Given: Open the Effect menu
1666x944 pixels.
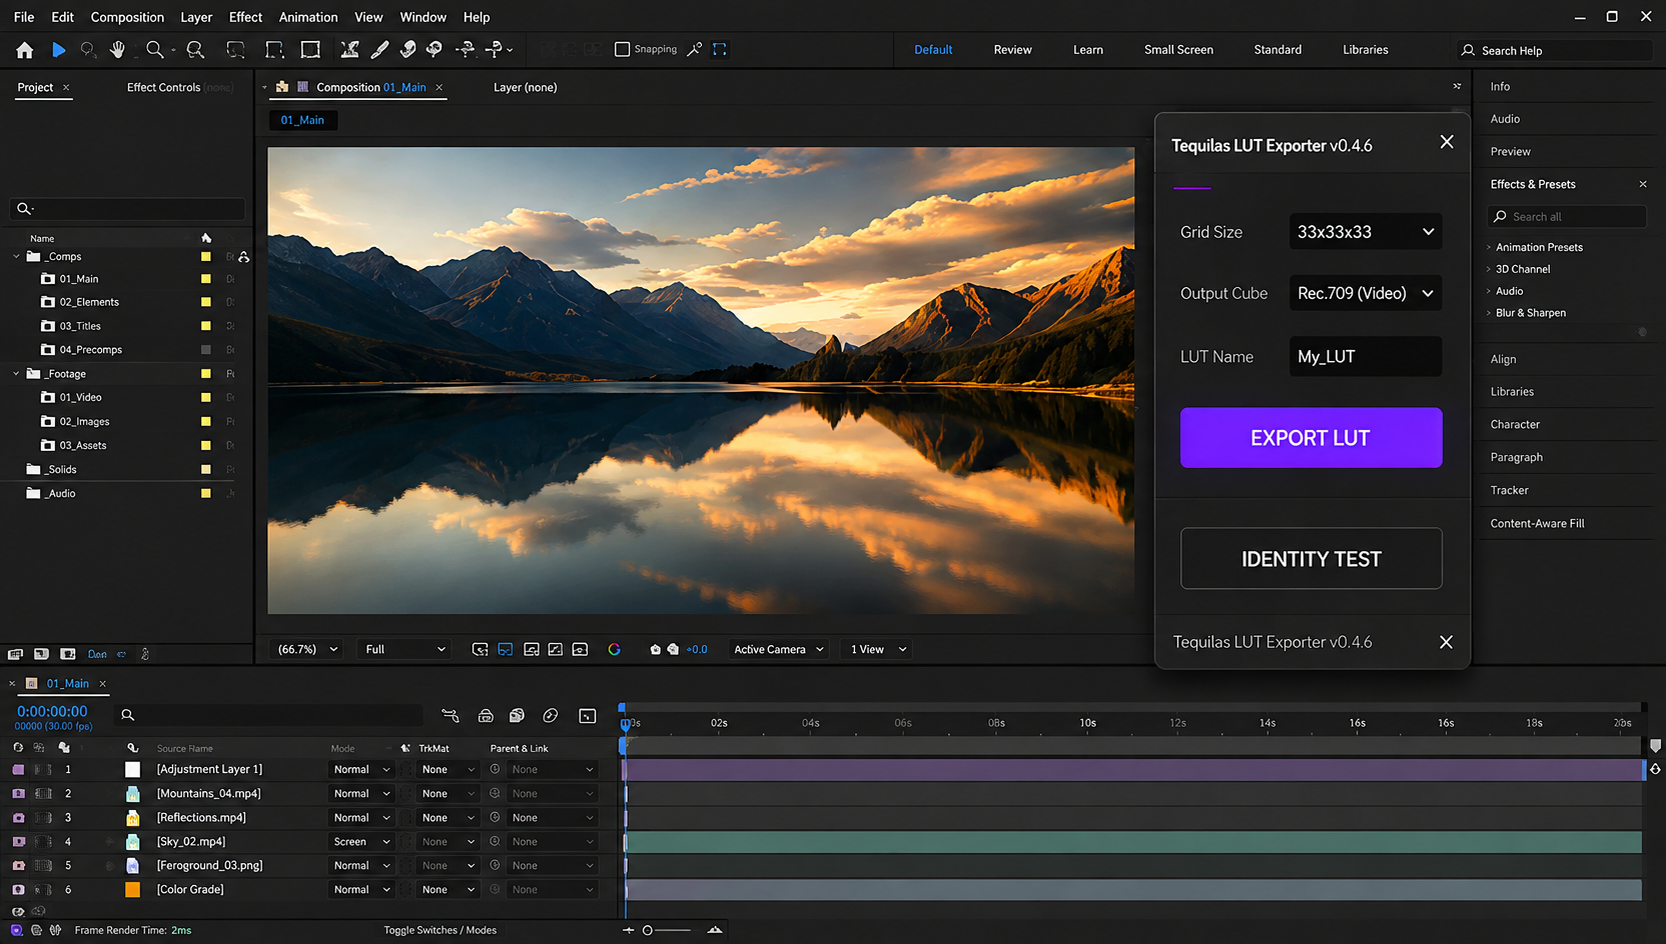Looking at the screenshot, I should [245, 17].
